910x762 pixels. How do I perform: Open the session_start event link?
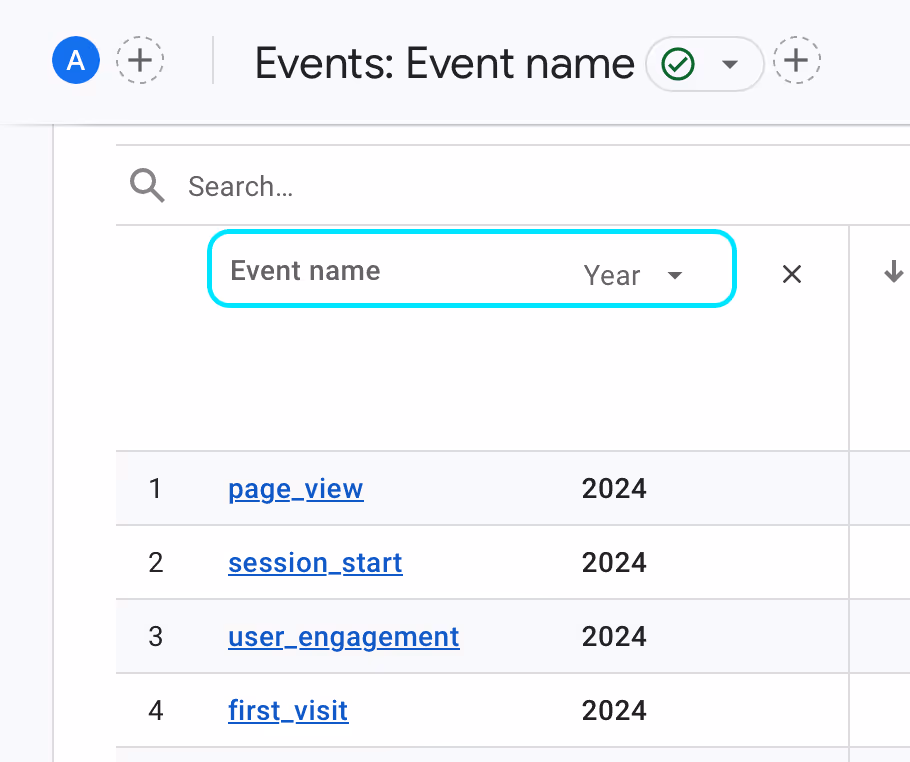click(x=315, y=563)
